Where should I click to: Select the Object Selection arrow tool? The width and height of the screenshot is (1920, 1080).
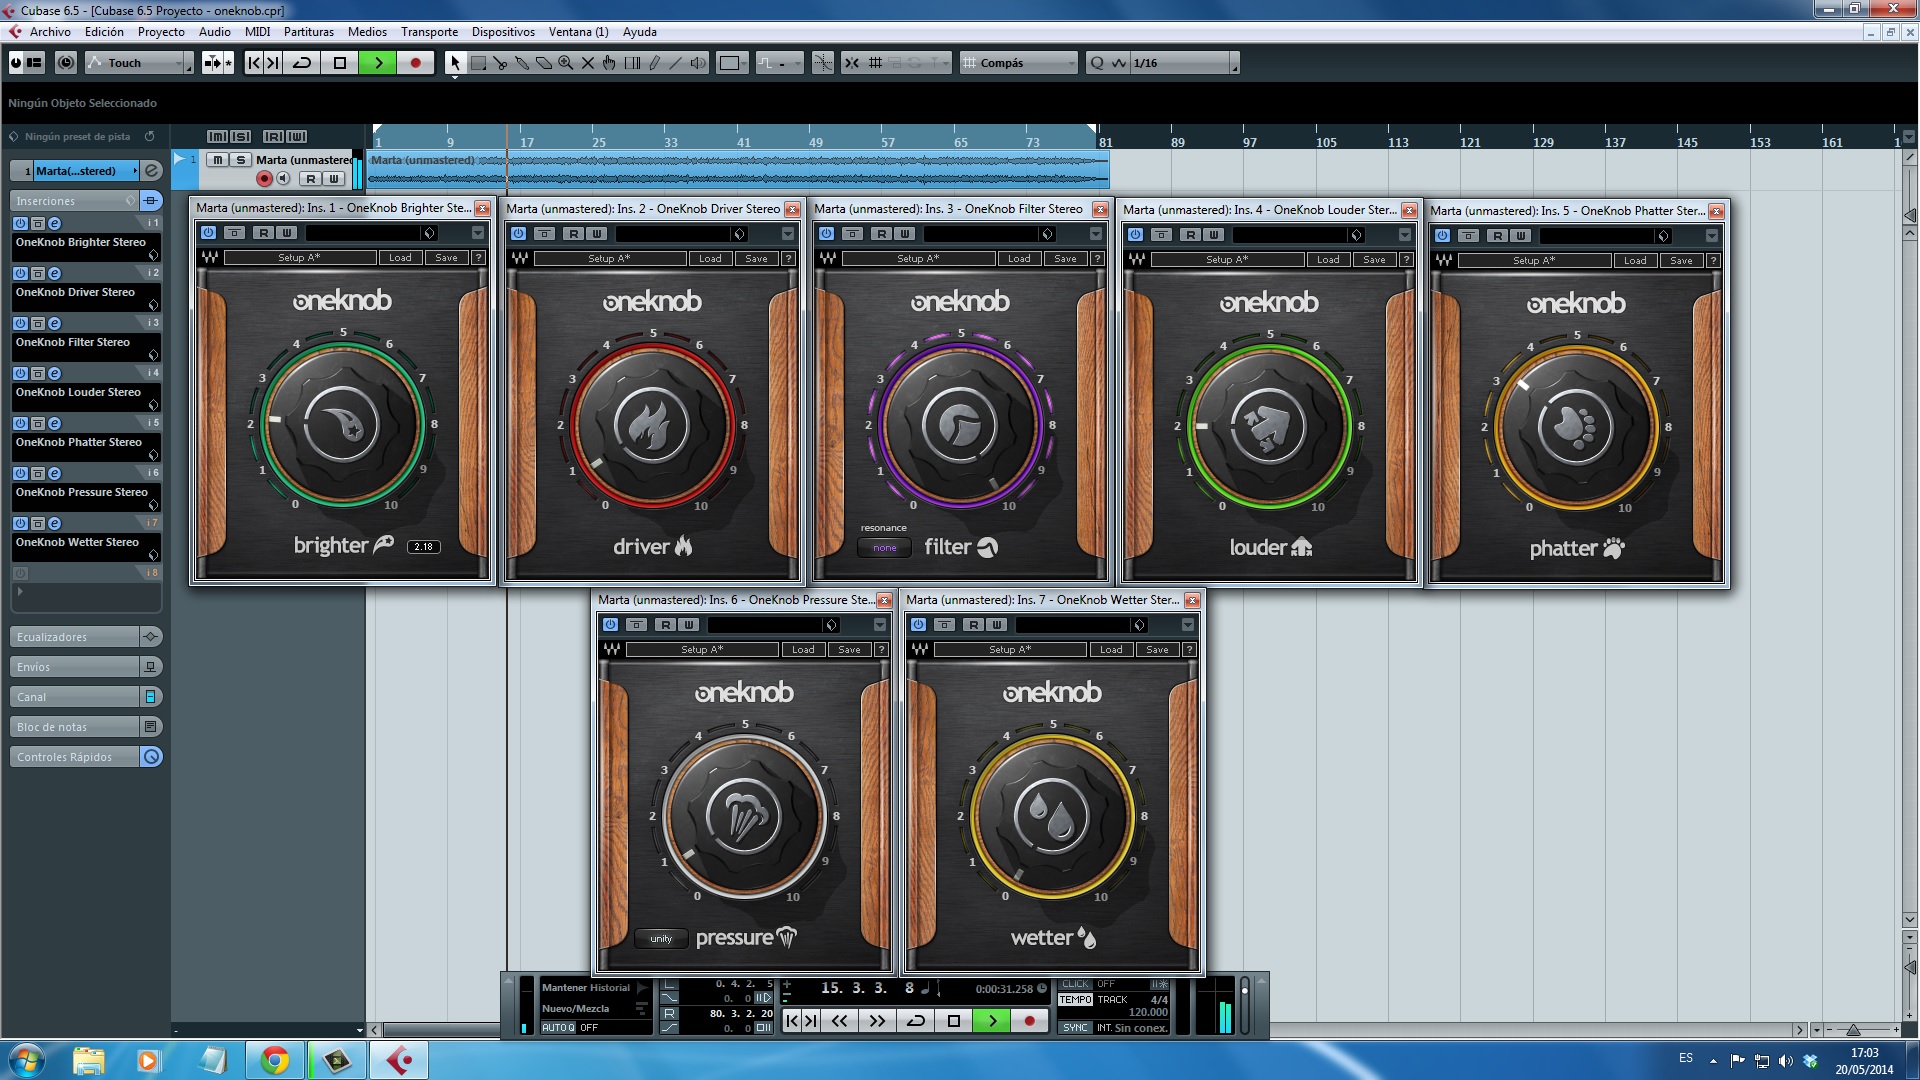[x=455, y=63]
